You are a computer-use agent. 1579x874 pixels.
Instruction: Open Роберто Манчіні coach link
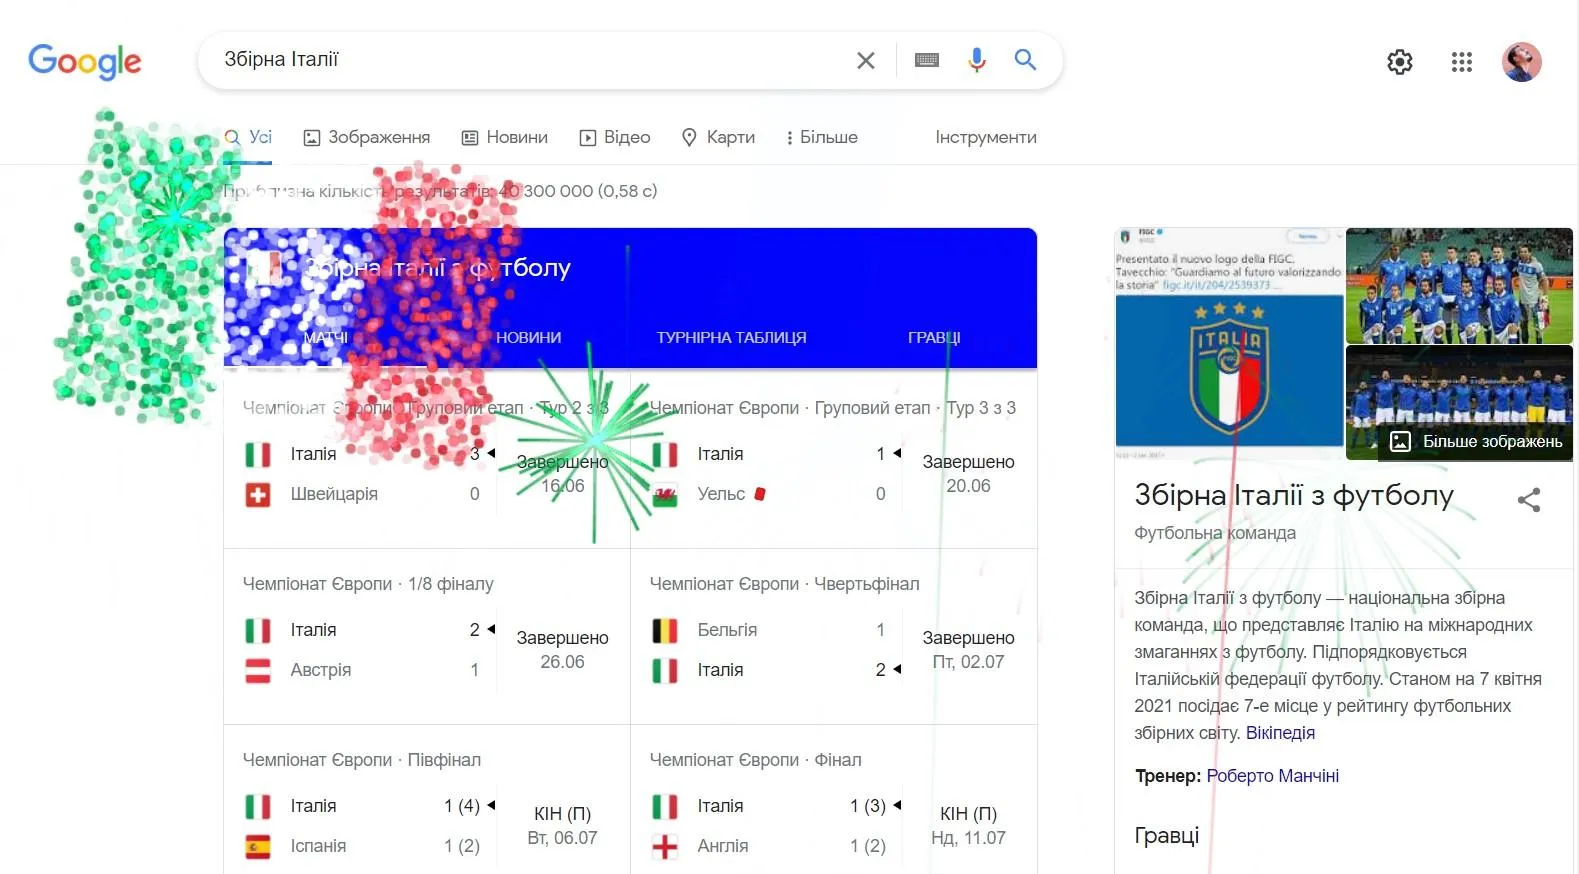(x=1273, y=776)
